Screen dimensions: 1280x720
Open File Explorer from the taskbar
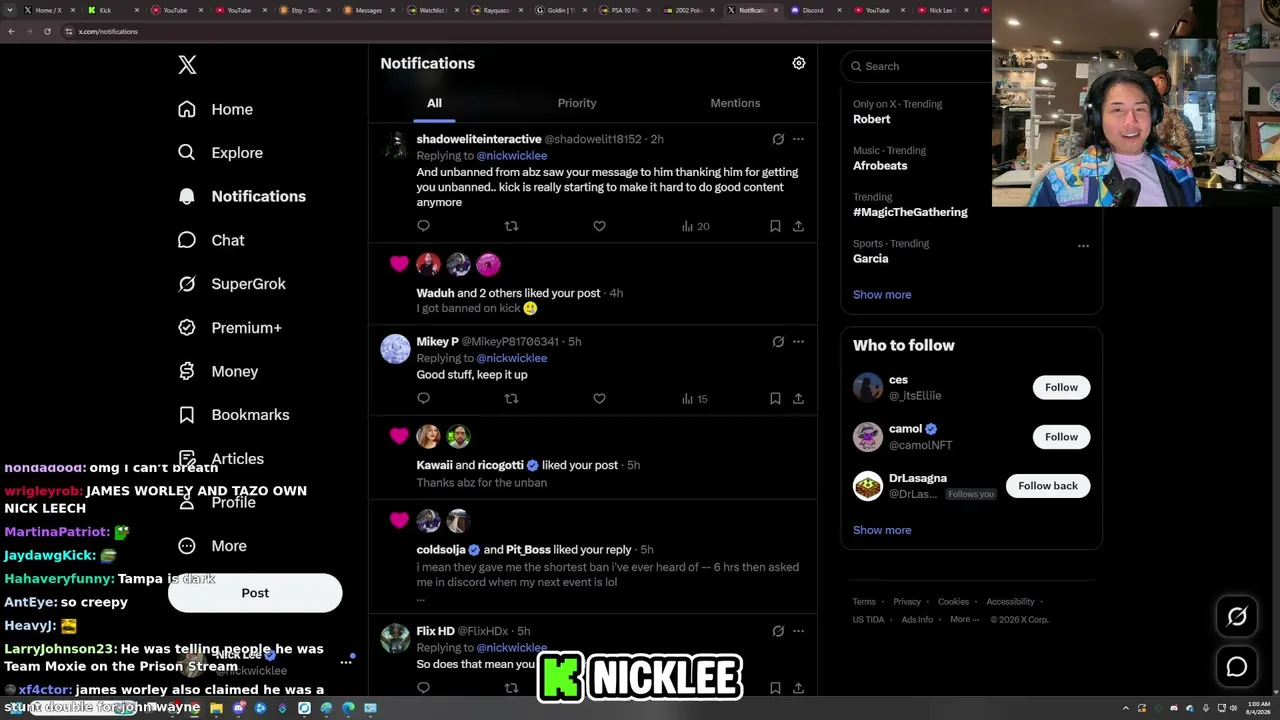(216, 708)
